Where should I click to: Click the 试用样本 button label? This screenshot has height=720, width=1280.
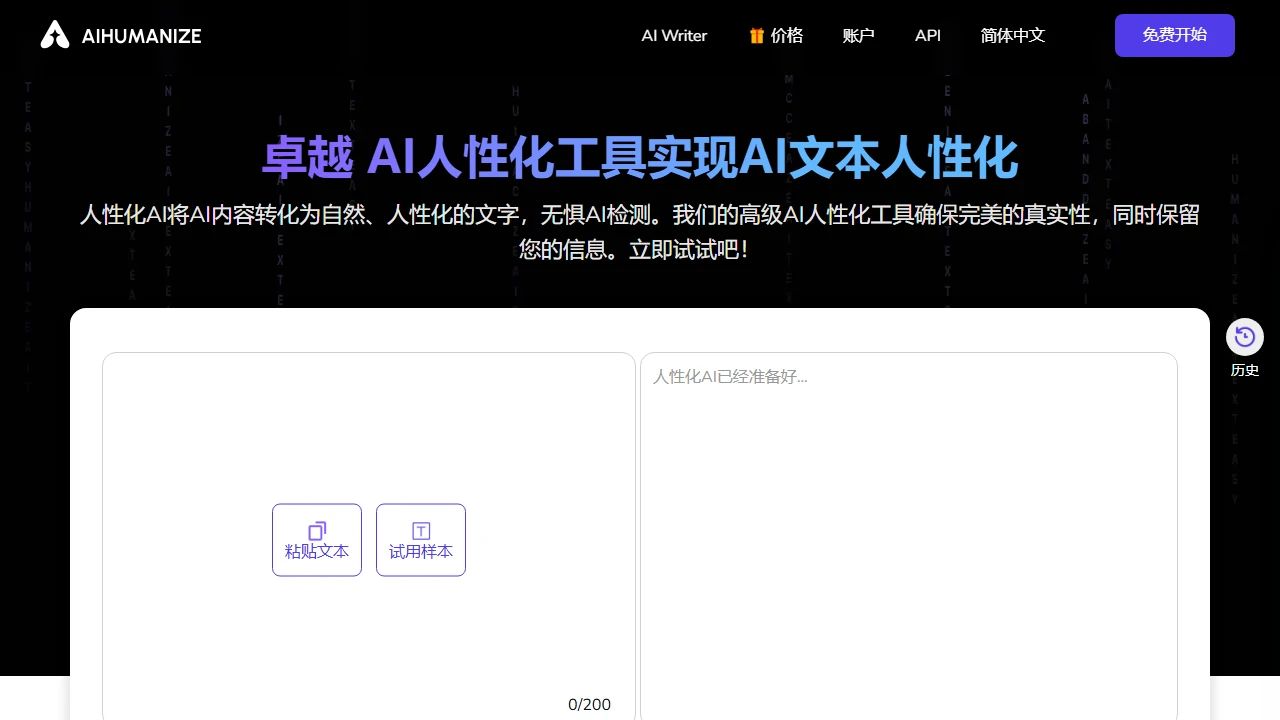click(x=421, y=552)
